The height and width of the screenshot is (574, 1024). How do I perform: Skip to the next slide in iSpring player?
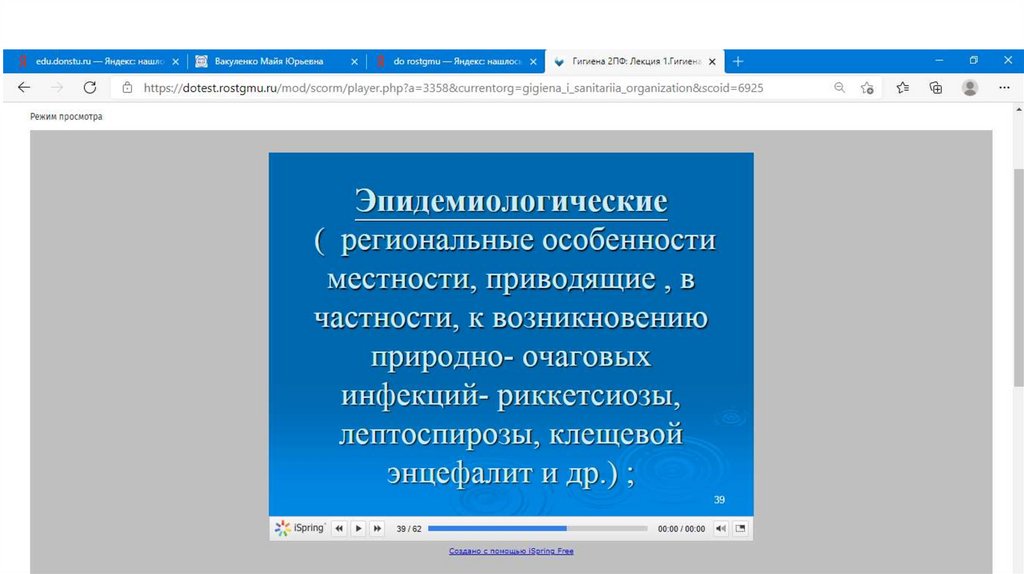[377, 528]
